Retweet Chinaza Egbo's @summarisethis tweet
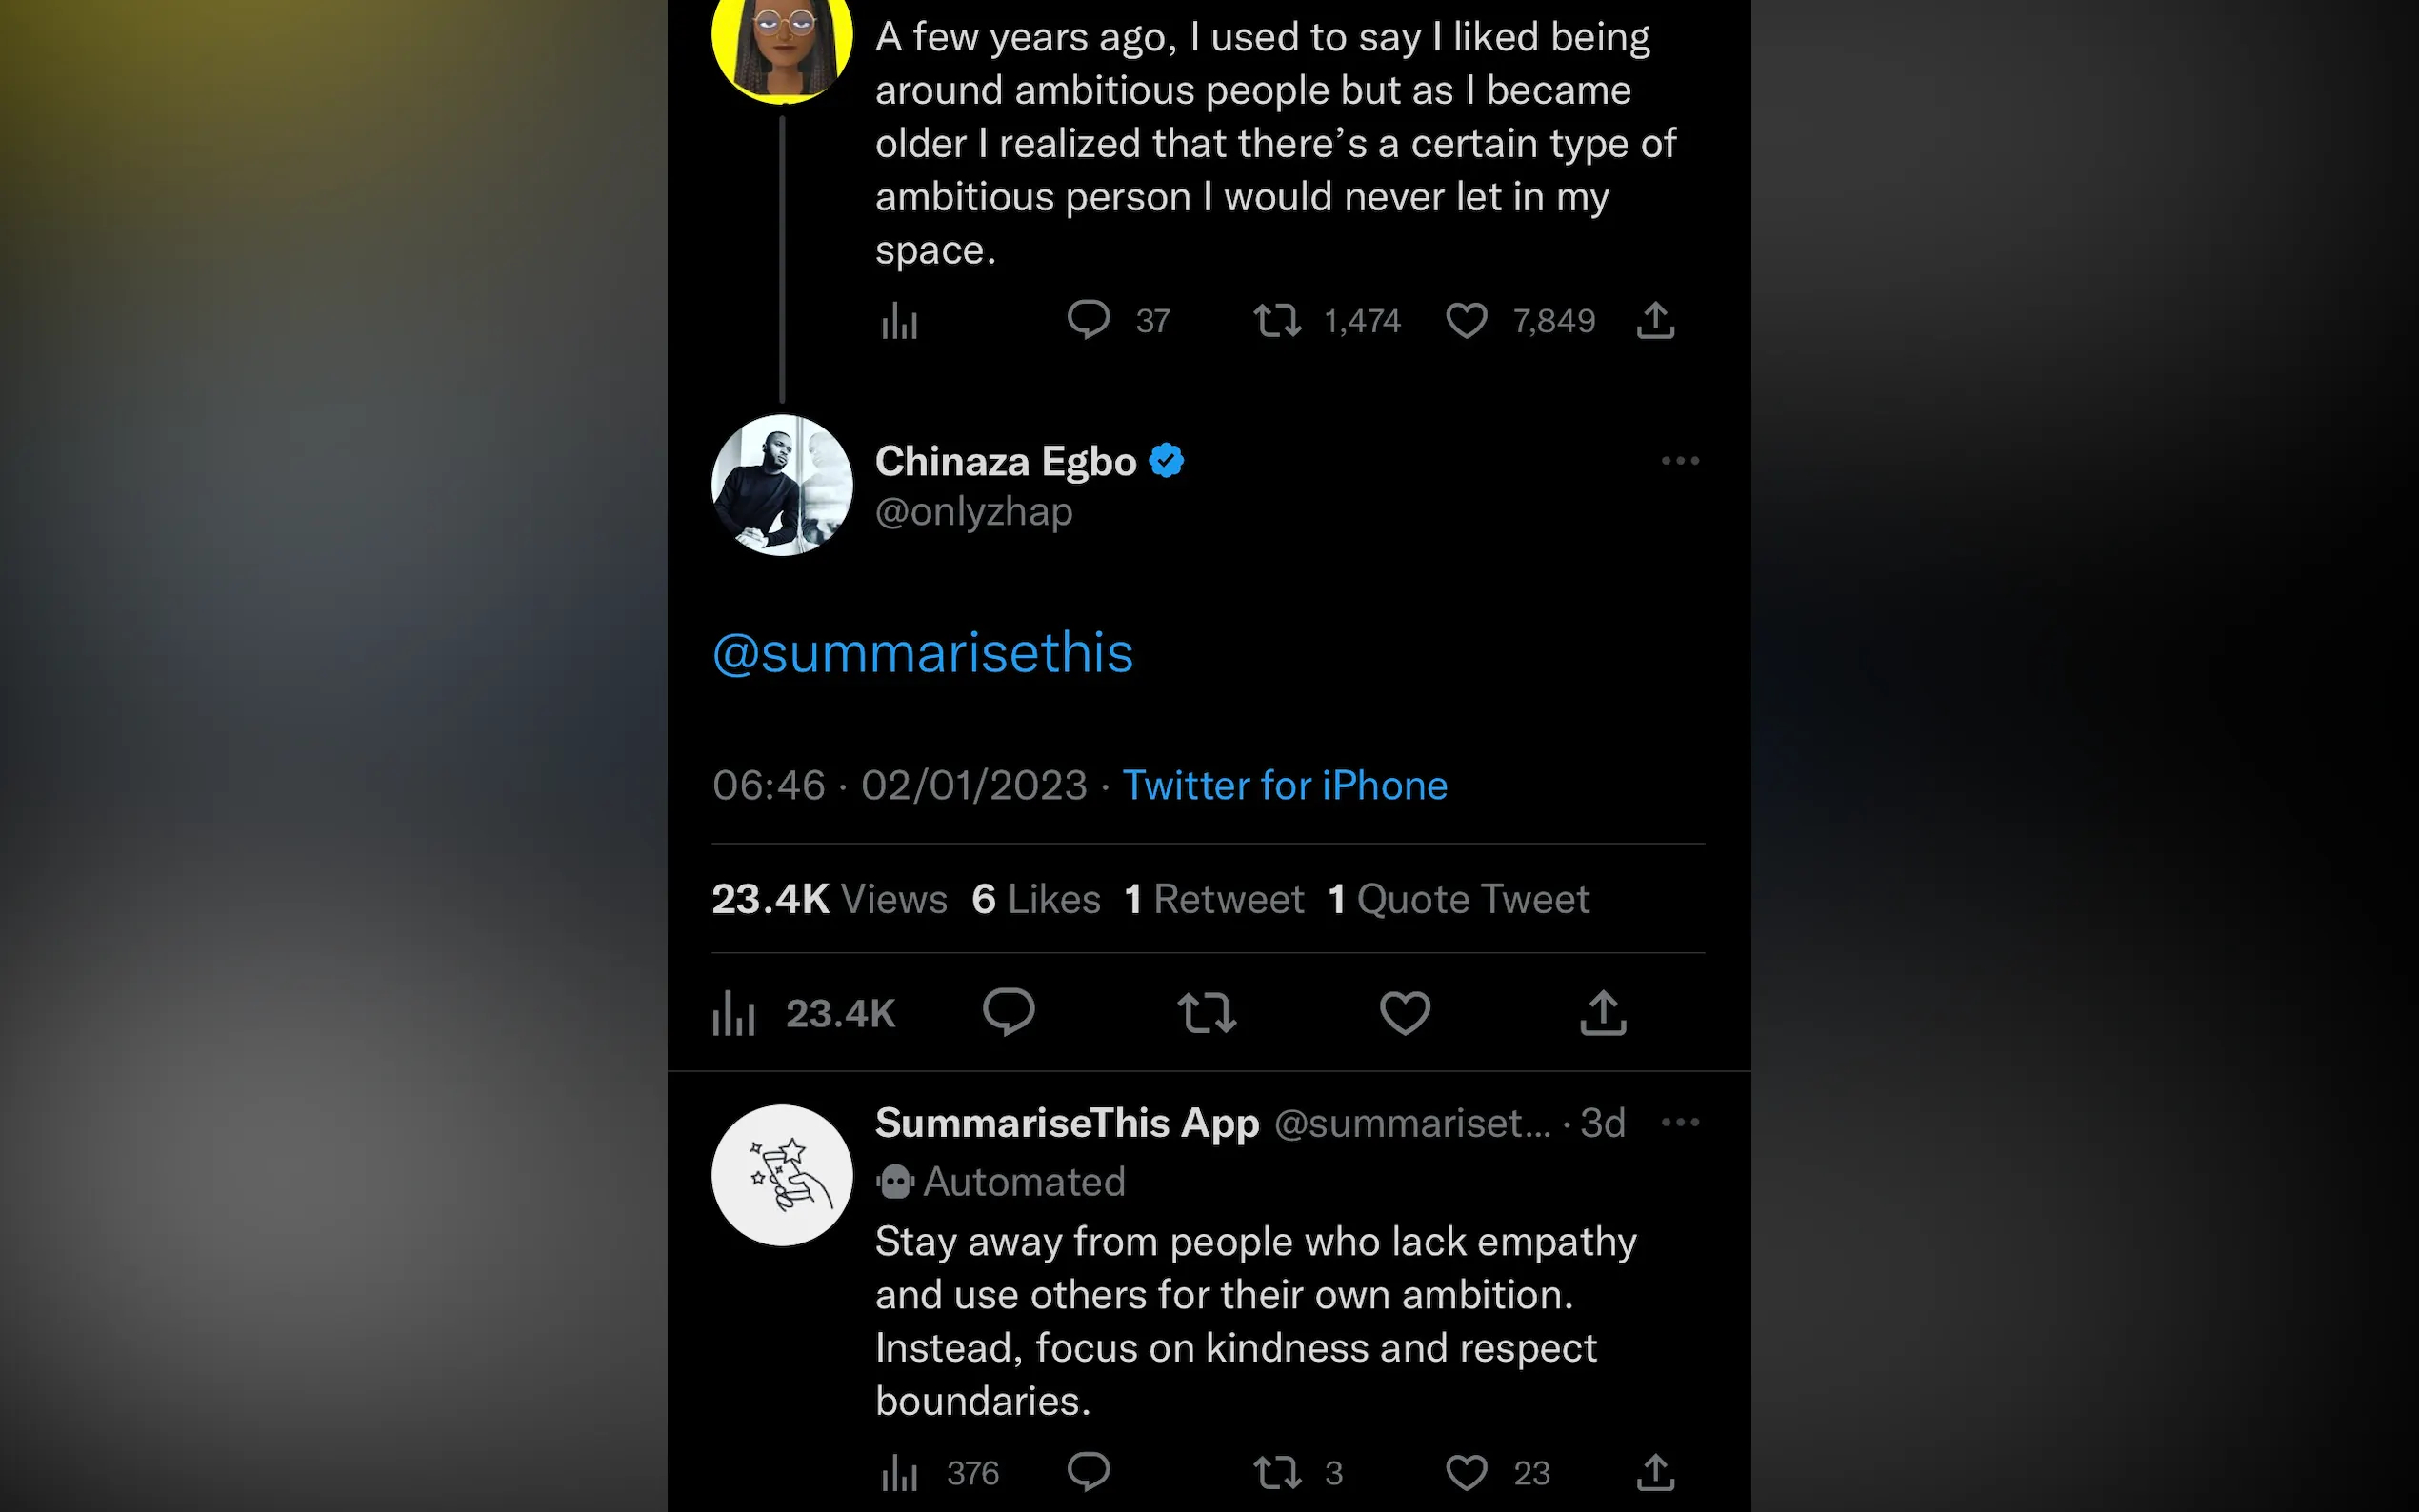This screenshot has height=1512, width=2419. [1206, 1012]
